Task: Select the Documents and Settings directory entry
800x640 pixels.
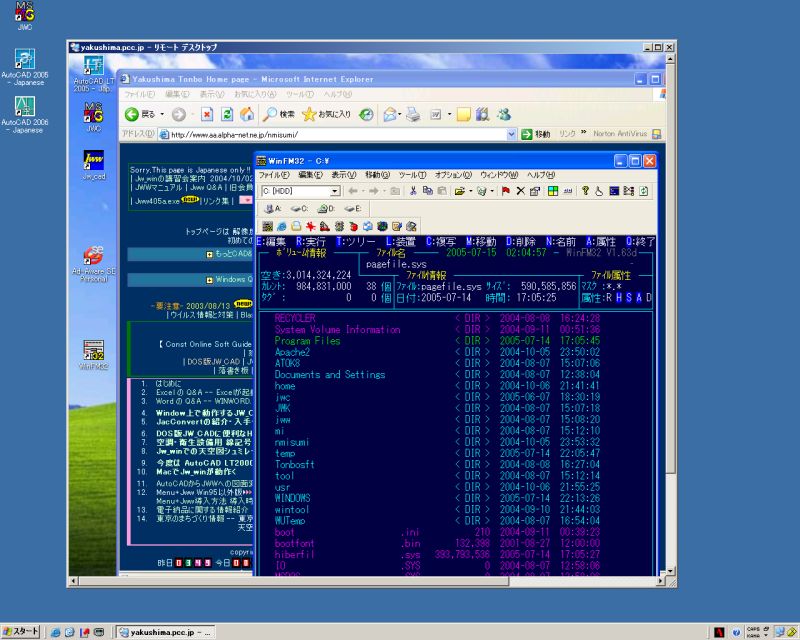Action: tap(329, 375)
